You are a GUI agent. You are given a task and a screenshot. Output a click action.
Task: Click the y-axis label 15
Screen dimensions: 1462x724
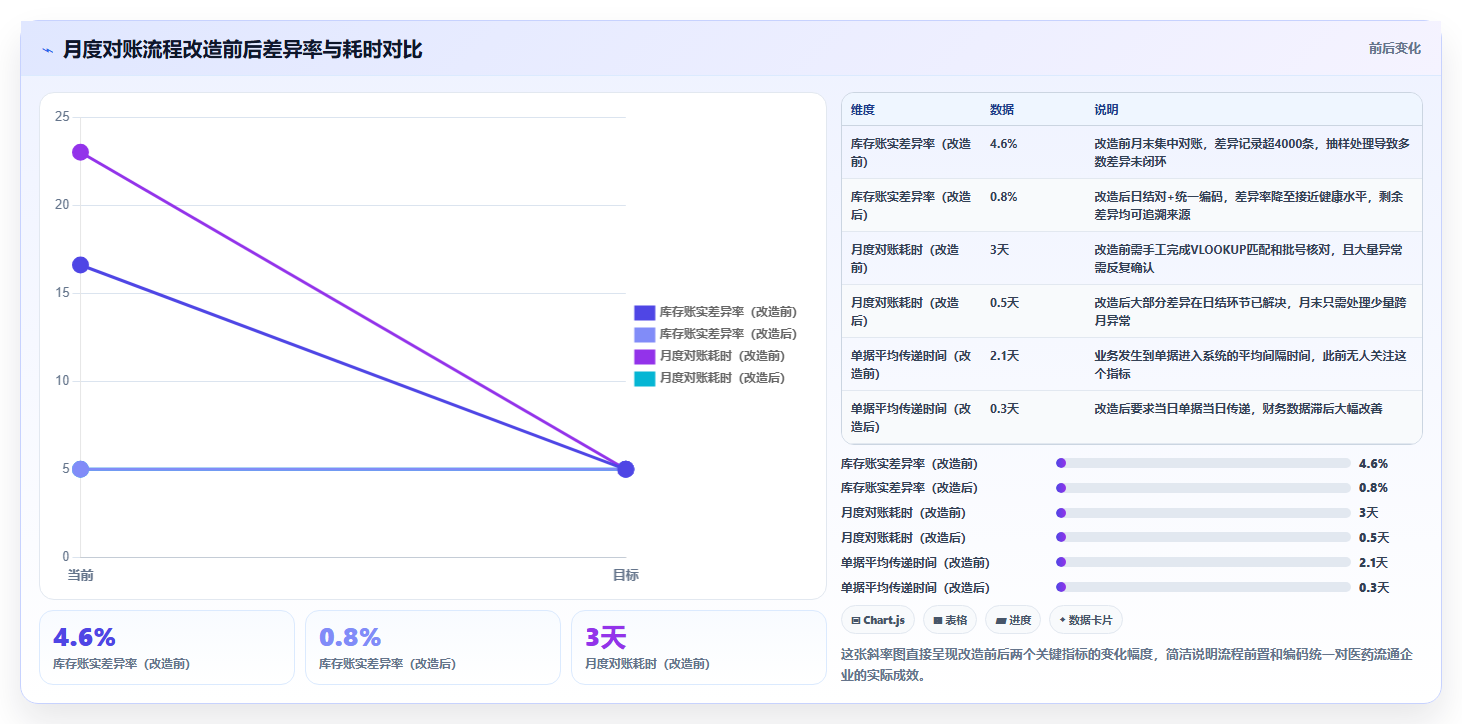coord(62,293)
